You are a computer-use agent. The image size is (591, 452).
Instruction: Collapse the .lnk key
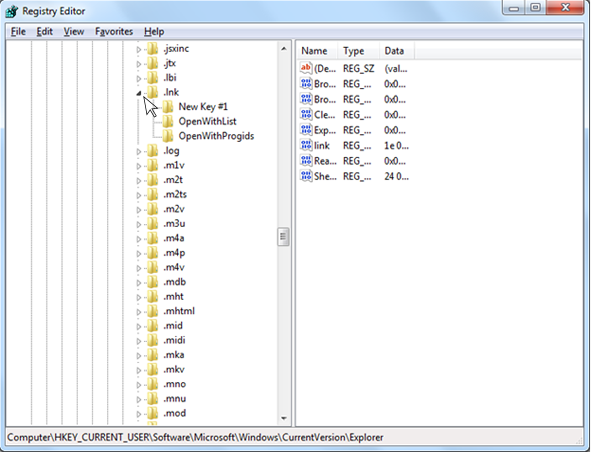(x=139, y=93)
